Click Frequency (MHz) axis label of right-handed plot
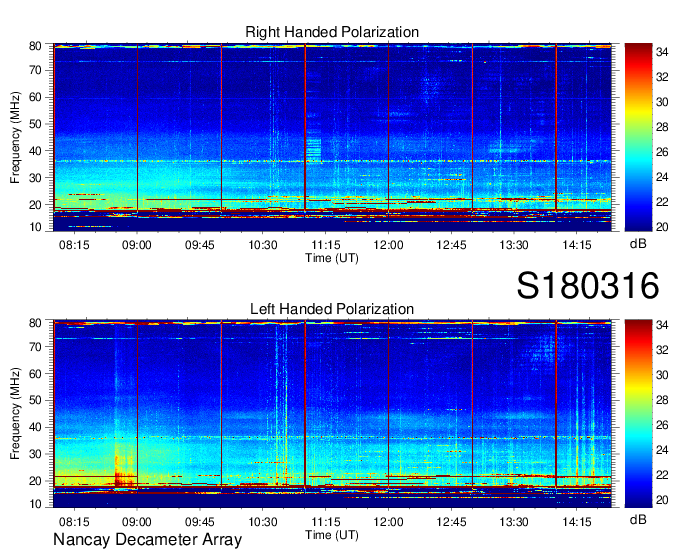680x552 pixels. (15, 137)
